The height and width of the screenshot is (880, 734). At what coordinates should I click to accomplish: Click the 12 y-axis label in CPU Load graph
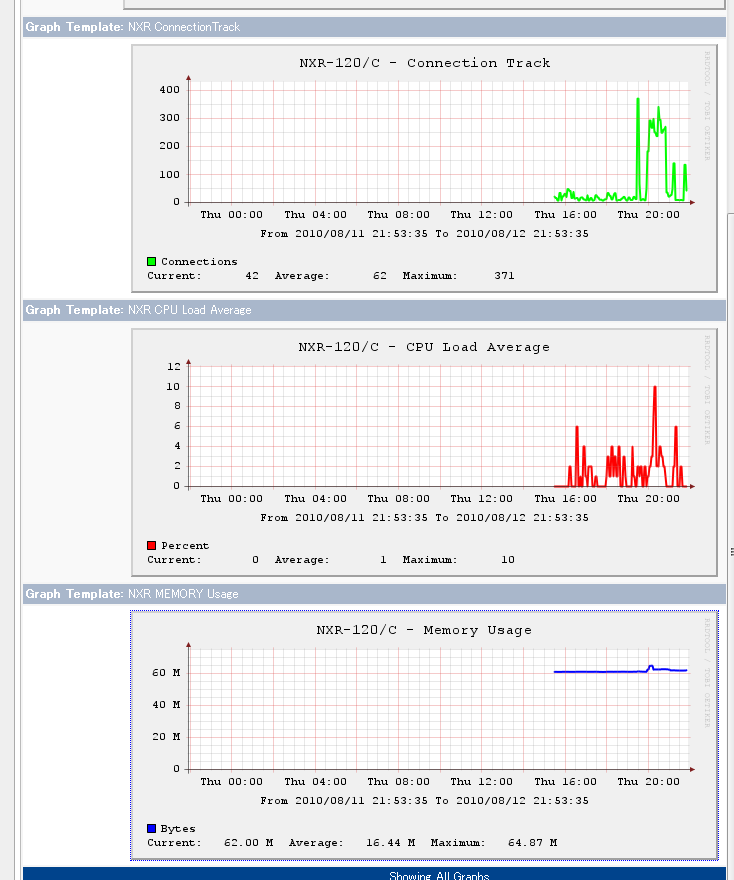pyautogui.click(x=173, y=366)
